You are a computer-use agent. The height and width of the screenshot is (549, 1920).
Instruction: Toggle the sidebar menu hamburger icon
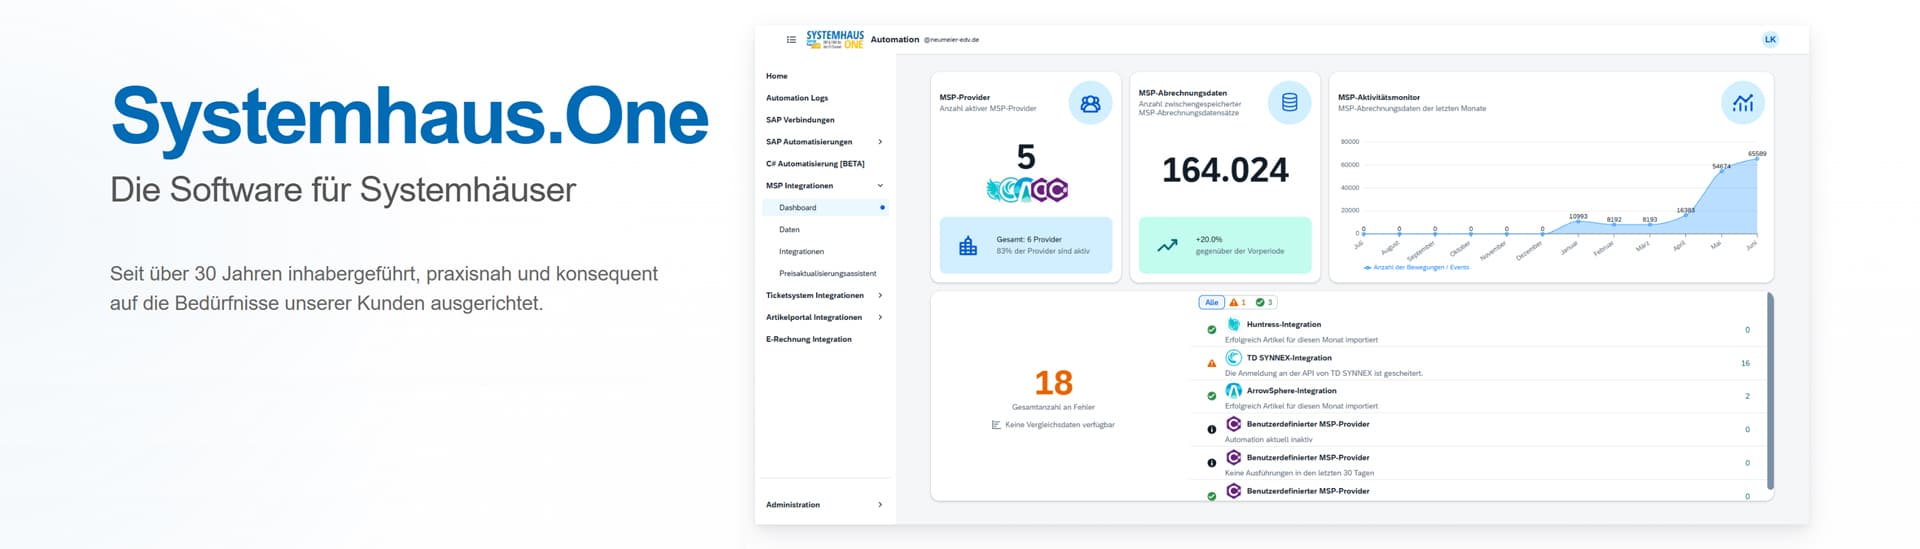[791, 40]
